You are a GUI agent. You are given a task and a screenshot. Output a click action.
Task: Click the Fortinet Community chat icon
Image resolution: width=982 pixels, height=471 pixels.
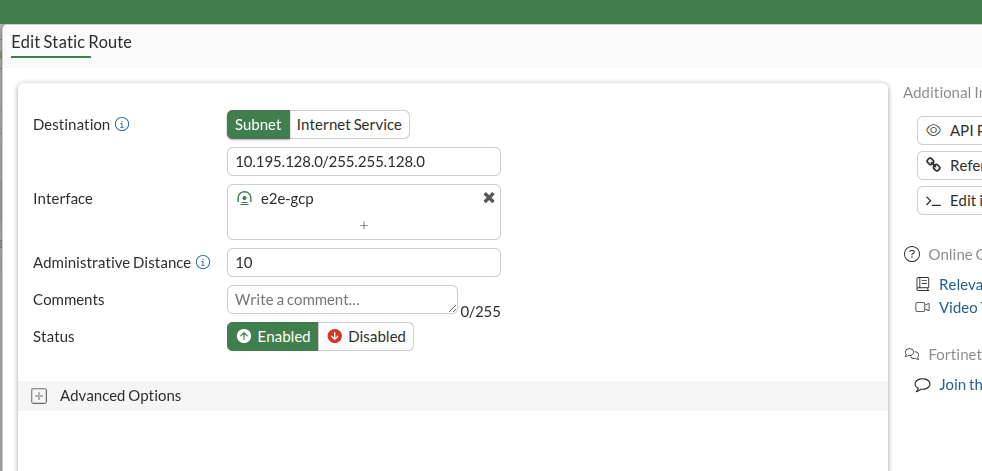coord(912,355)
